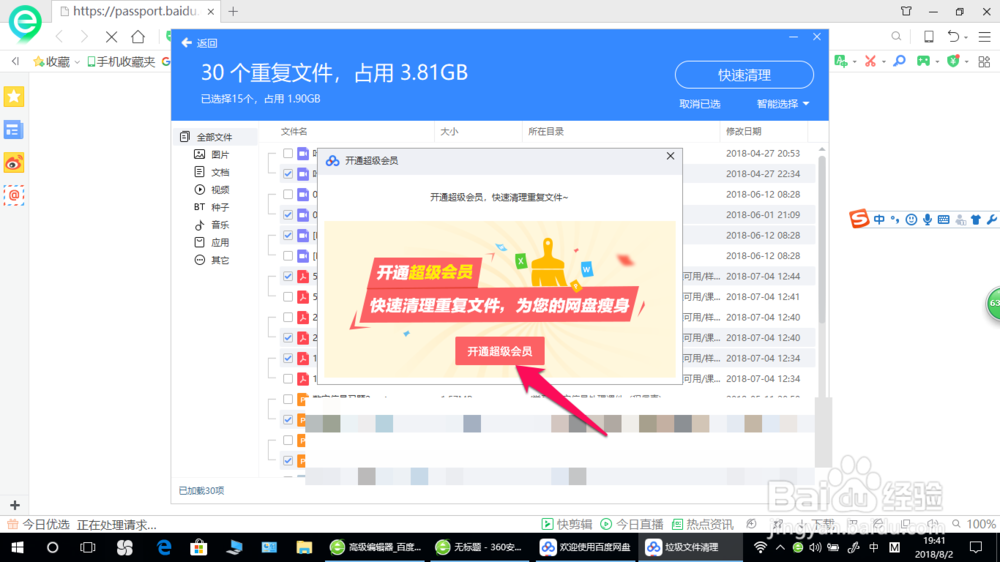Open 手机收藏夹 bookmark folder
1000x562 pixels.
[x=121, y=62]
